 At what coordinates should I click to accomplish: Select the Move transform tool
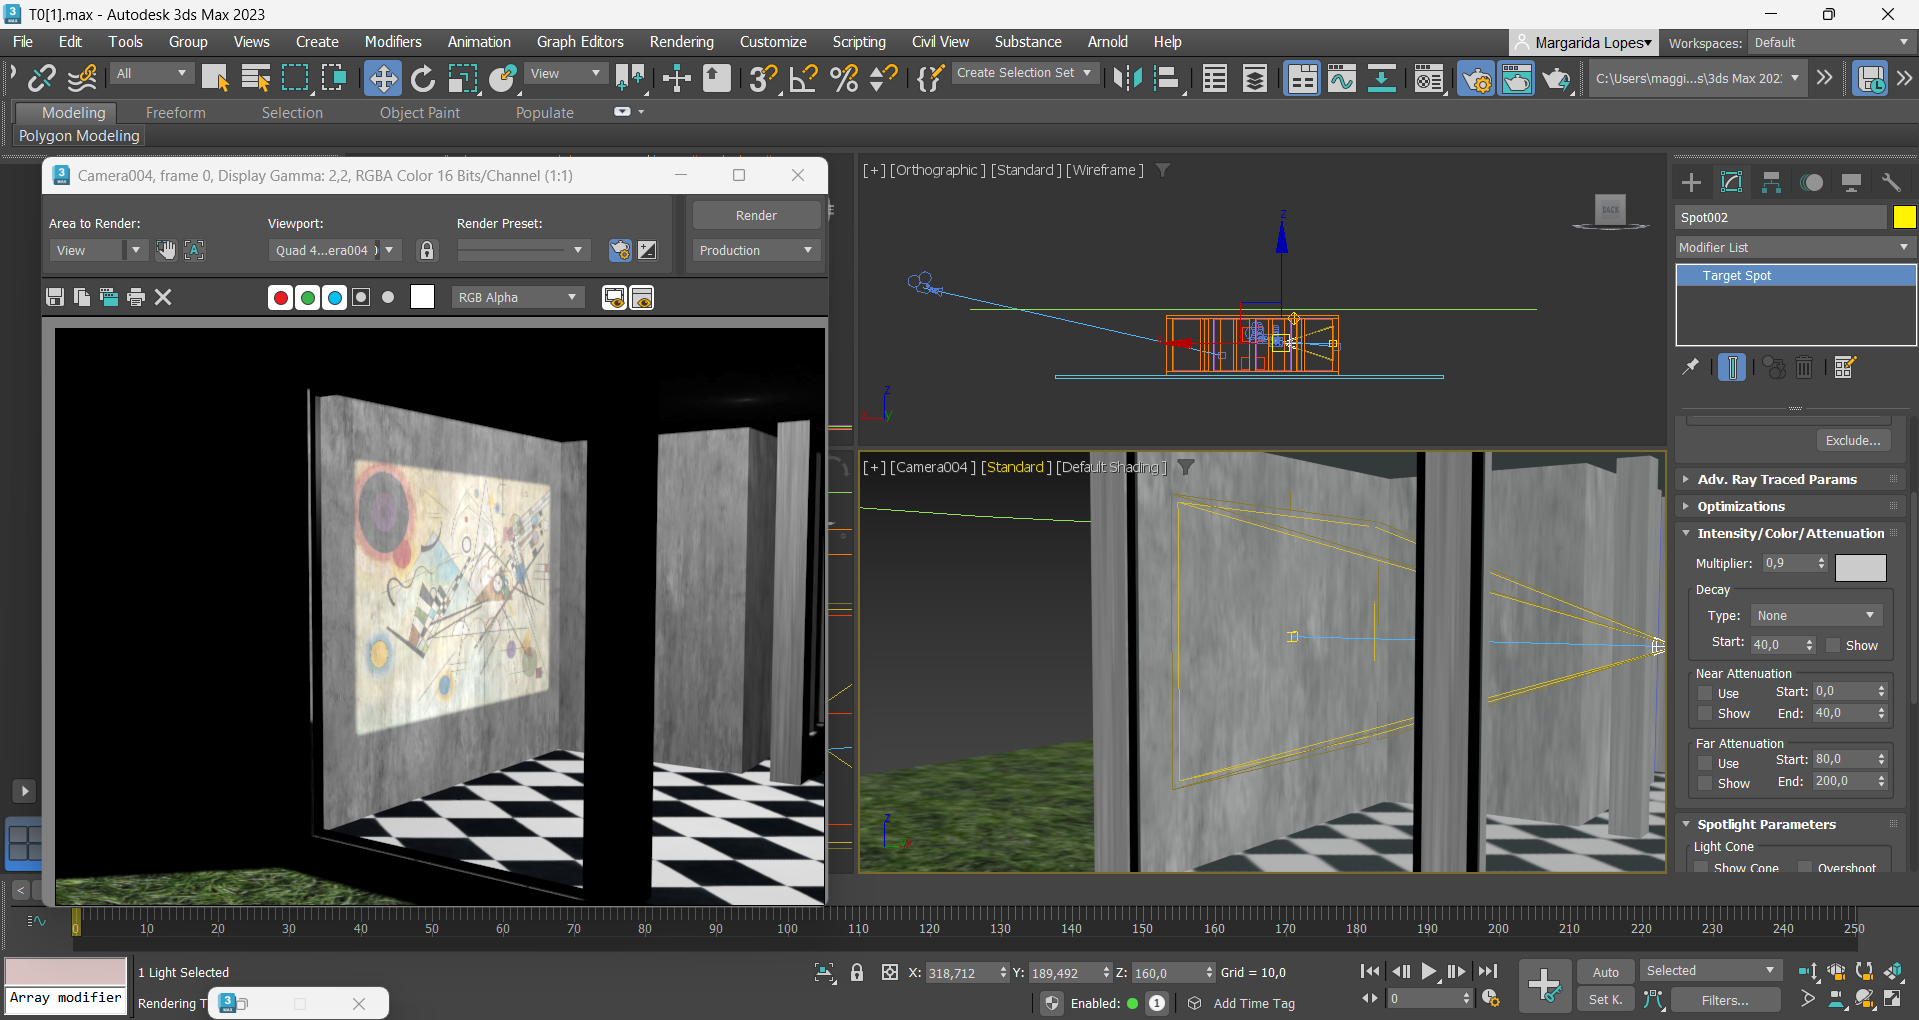point(382,78)
